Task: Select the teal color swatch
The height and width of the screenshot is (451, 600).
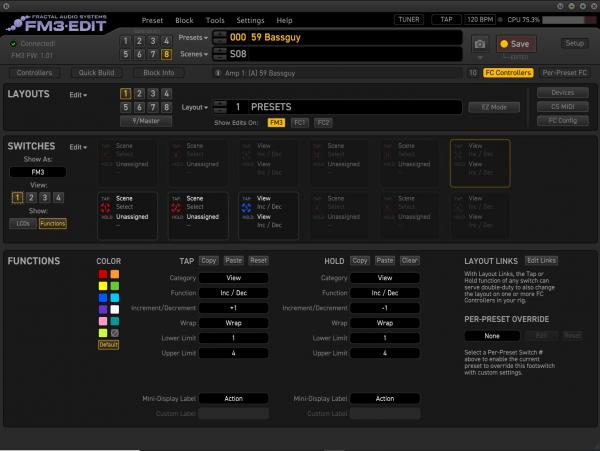Action: pyautogui.click(x=115, y=321)
